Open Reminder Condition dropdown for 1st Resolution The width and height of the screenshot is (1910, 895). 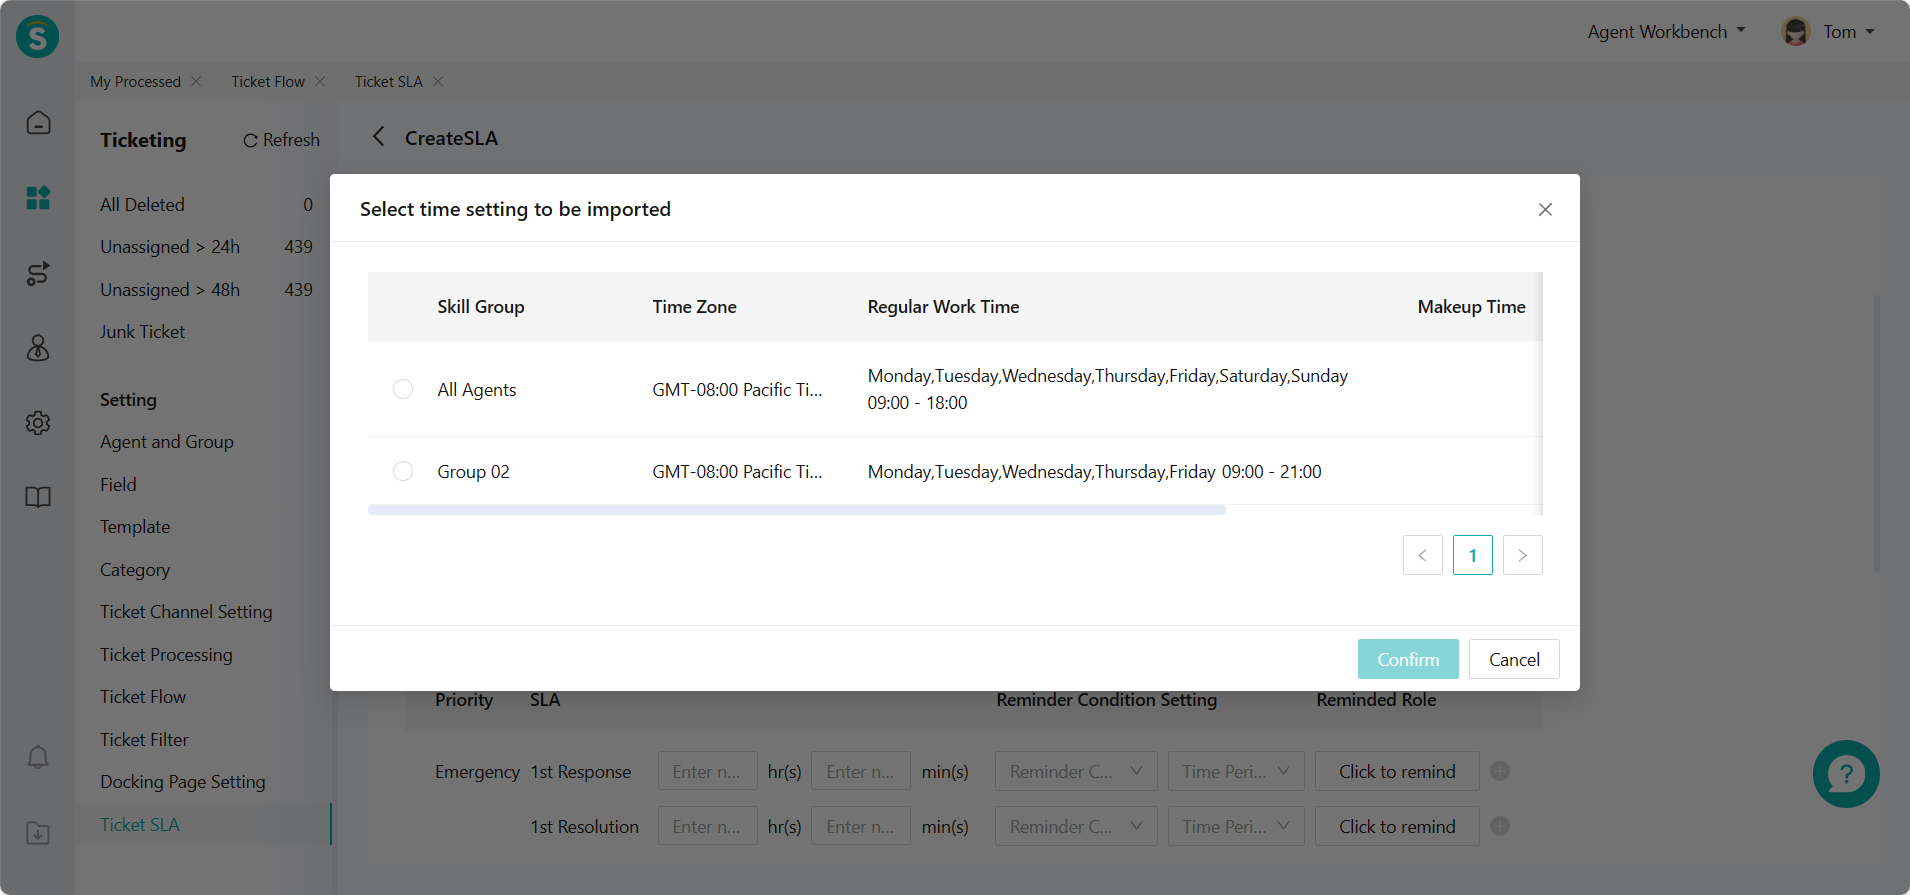coord(1076,826)
